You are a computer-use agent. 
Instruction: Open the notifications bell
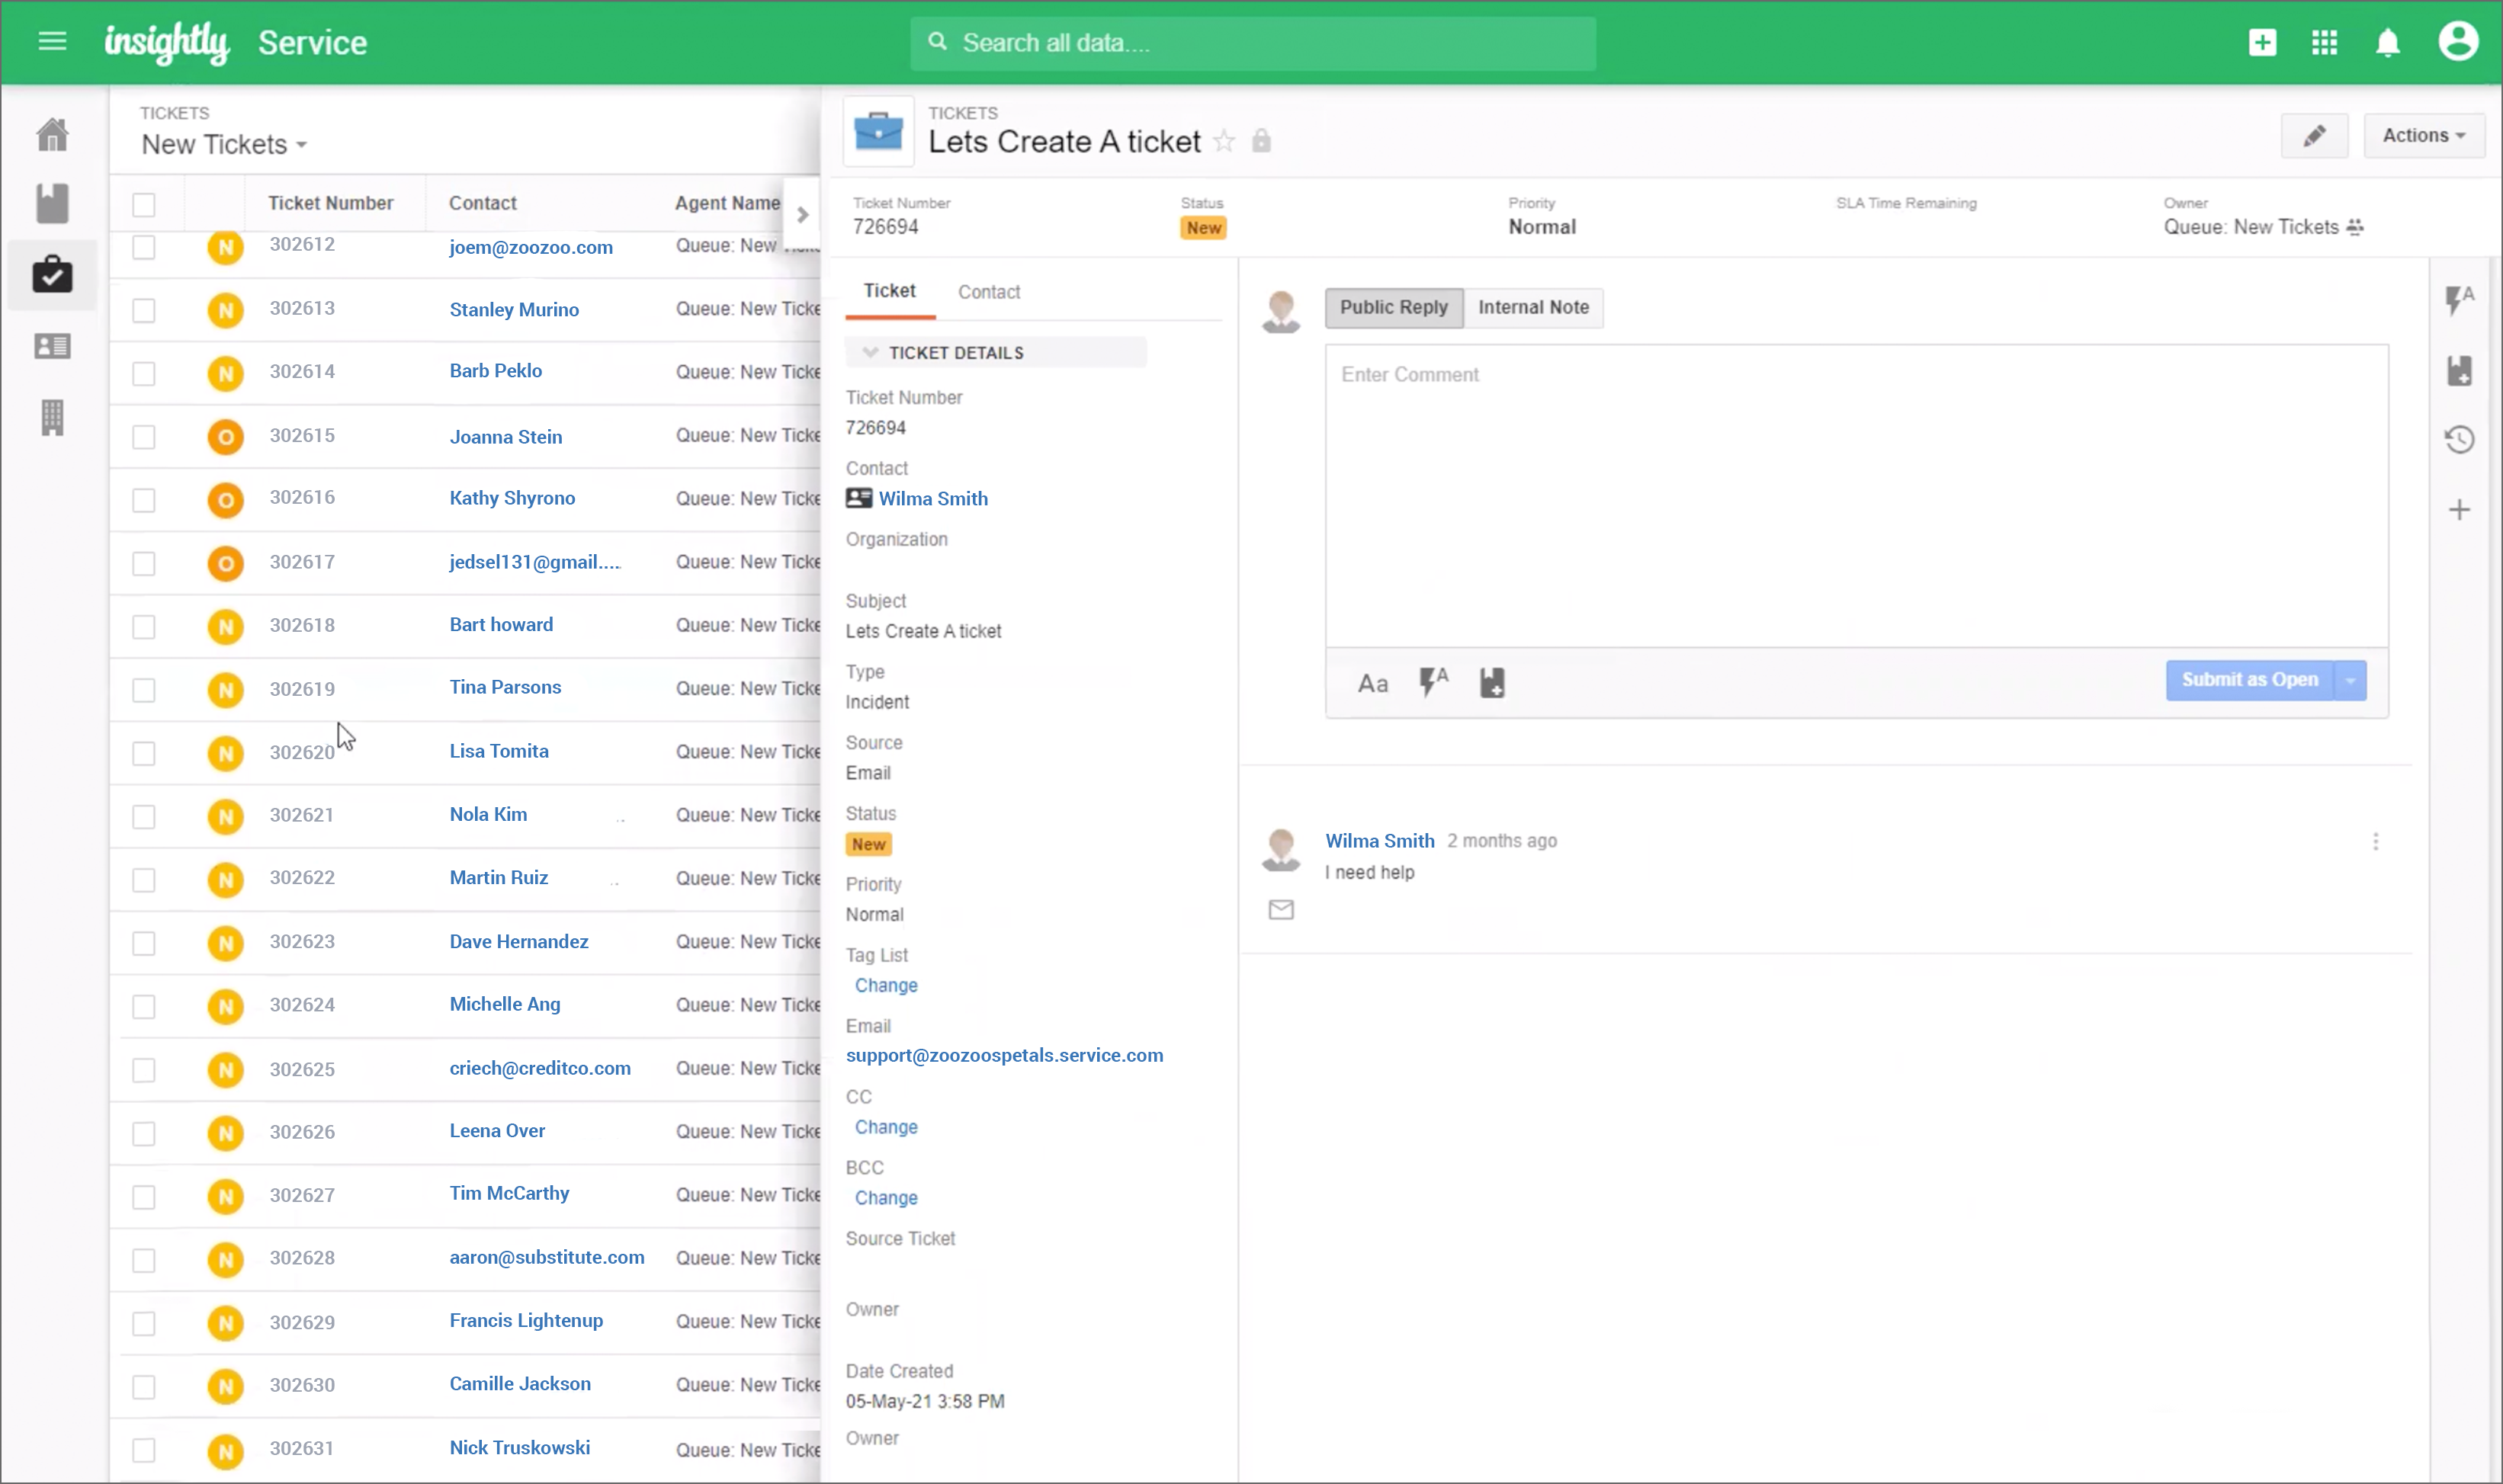[x=2387, y=43]
